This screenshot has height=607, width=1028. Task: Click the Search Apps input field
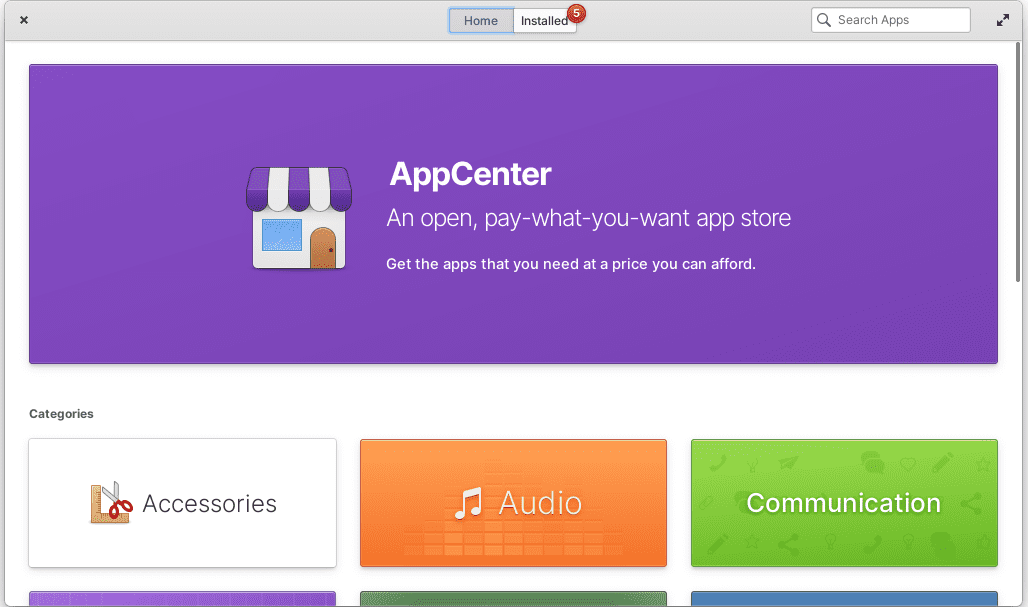pos(895,20)
